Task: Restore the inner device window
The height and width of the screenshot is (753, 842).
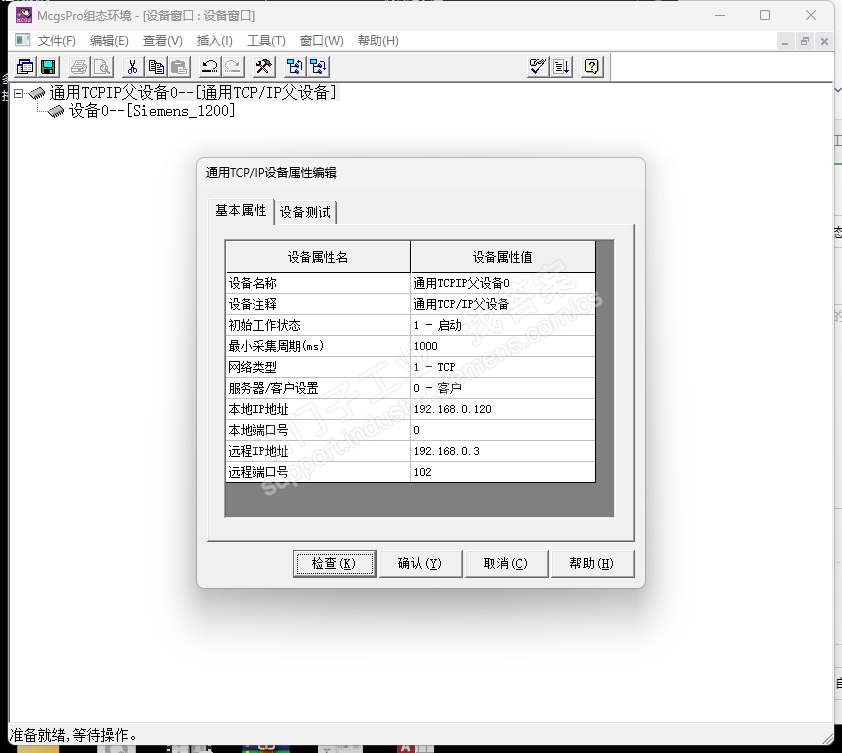Action: [804, 41]
